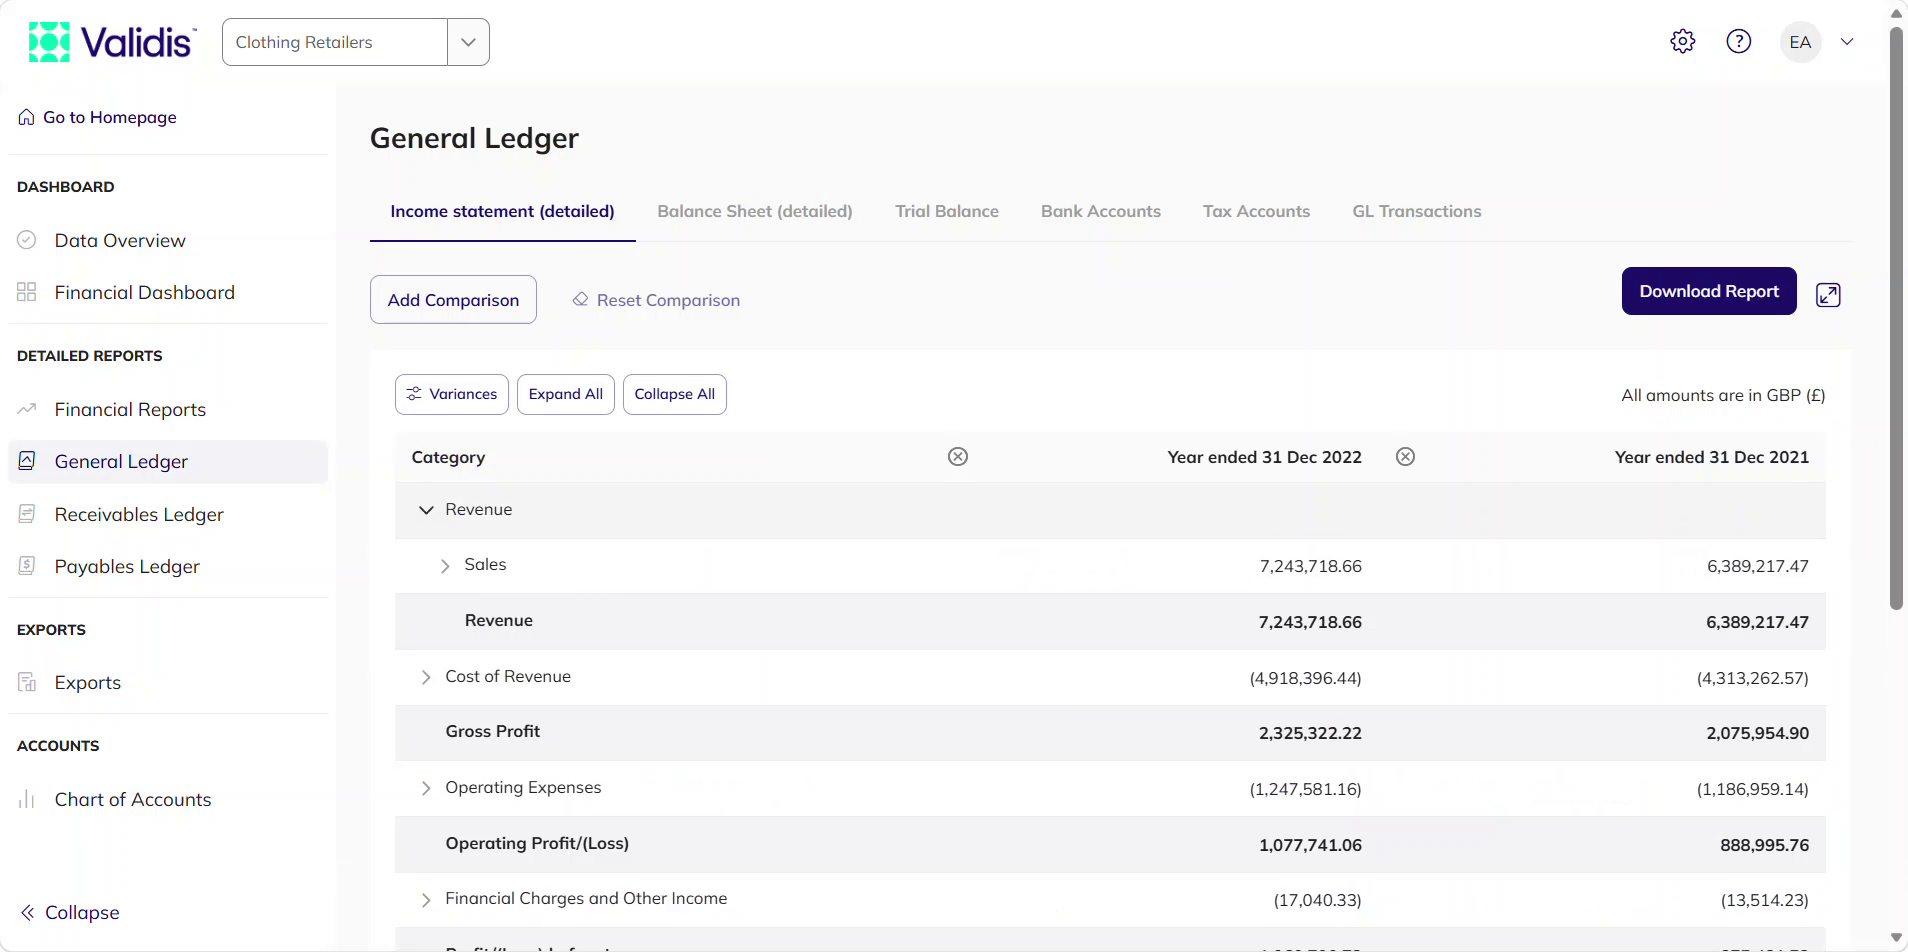Click Reset Comparison

[x=656, y=300]
